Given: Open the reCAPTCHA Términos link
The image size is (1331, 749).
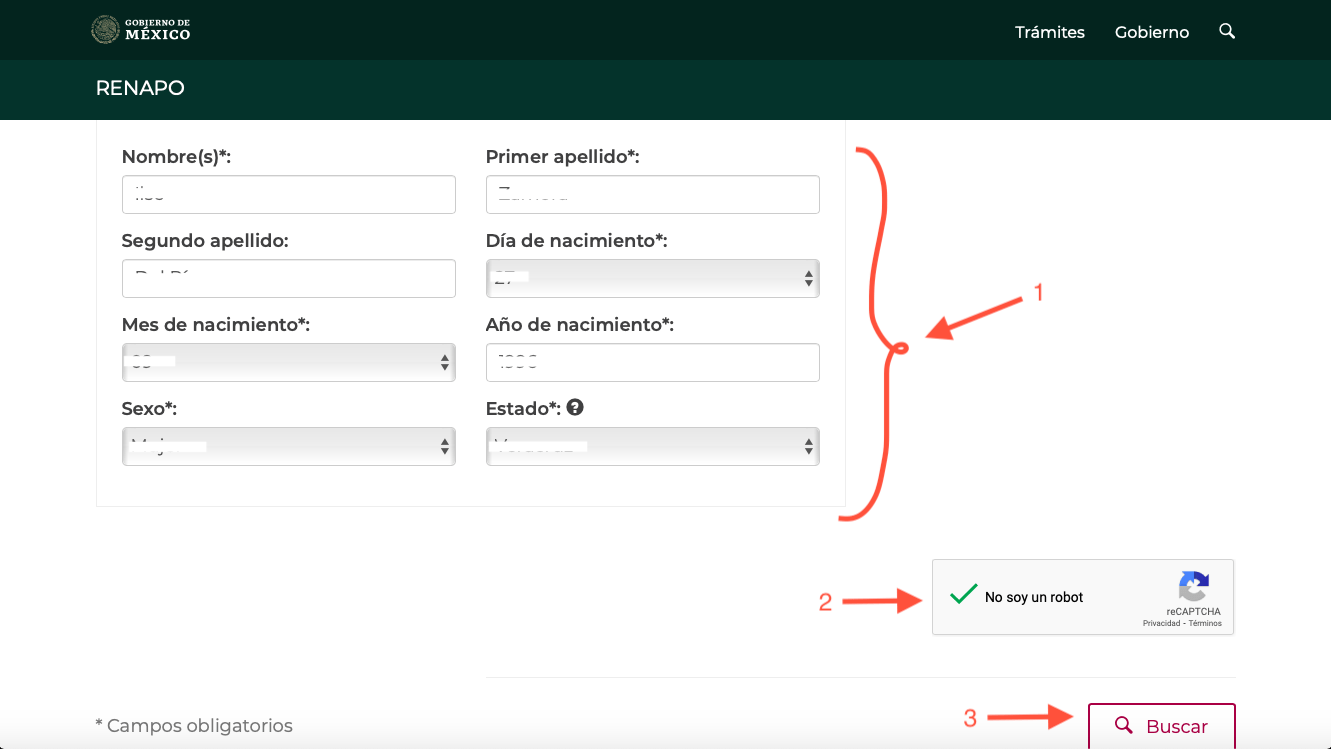Looking at the screenshot, I should coord(1205,623).
